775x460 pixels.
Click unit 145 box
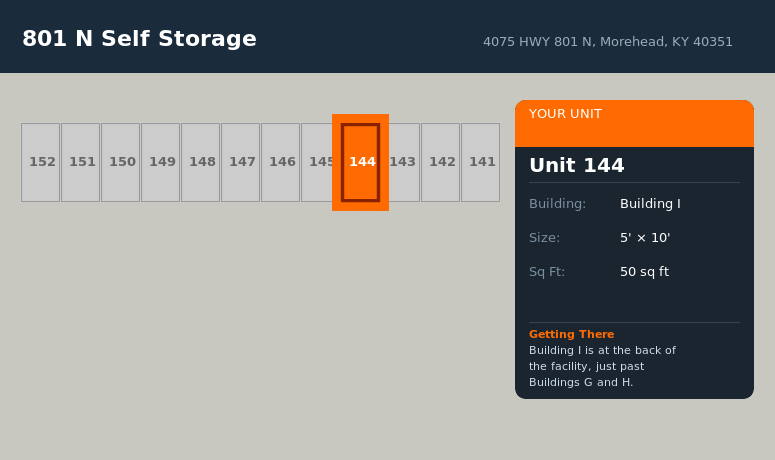[x=317, y=162]
